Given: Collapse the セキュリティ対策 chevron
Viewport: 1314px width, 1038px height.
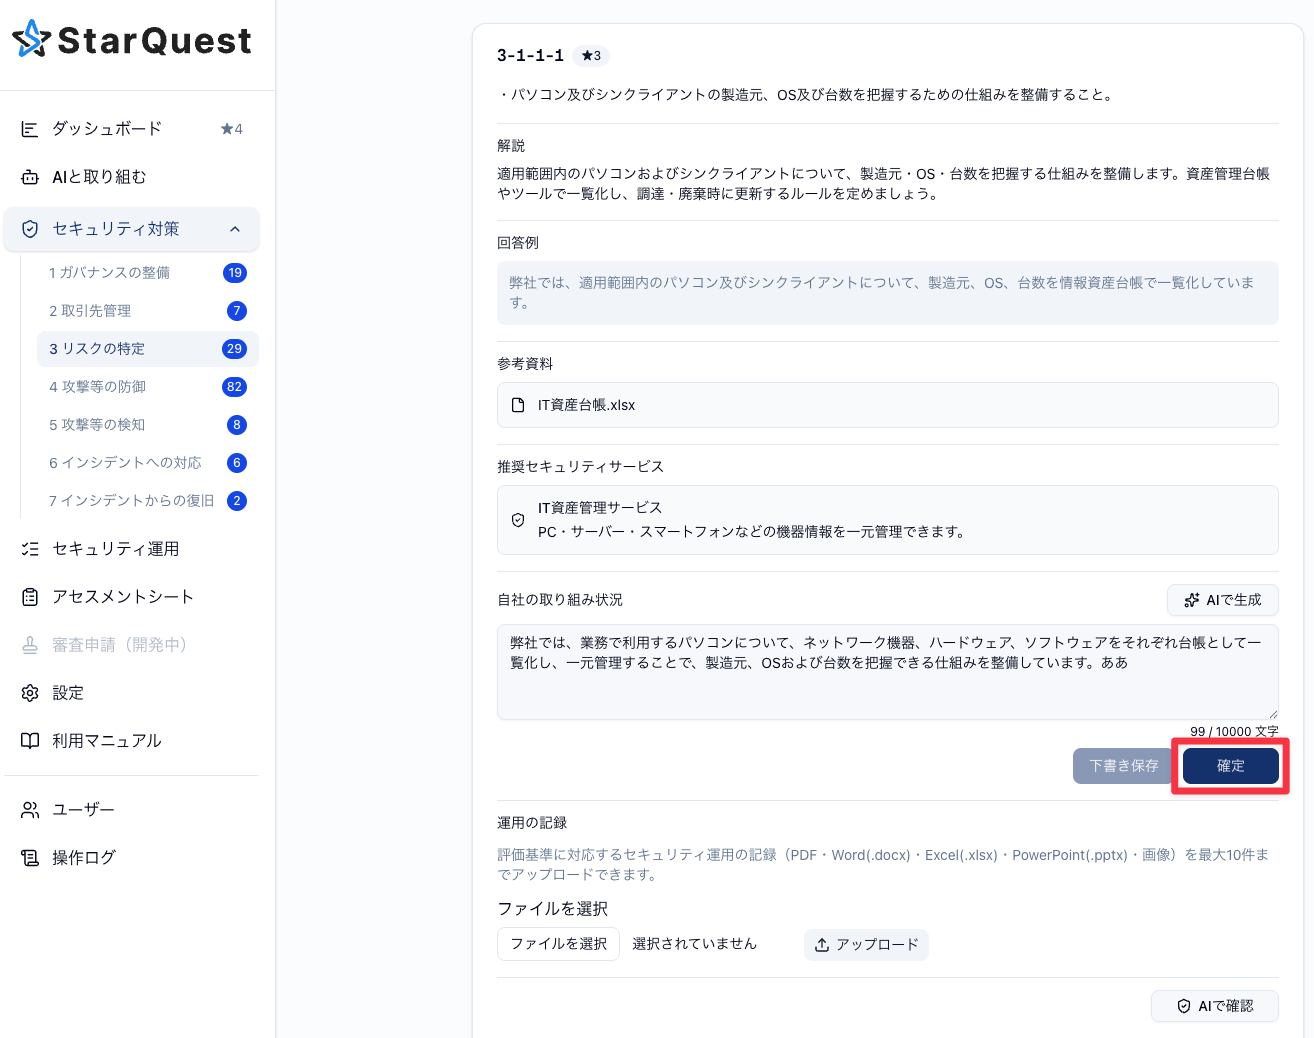Looking at the screenshot, I should [235, 229].
